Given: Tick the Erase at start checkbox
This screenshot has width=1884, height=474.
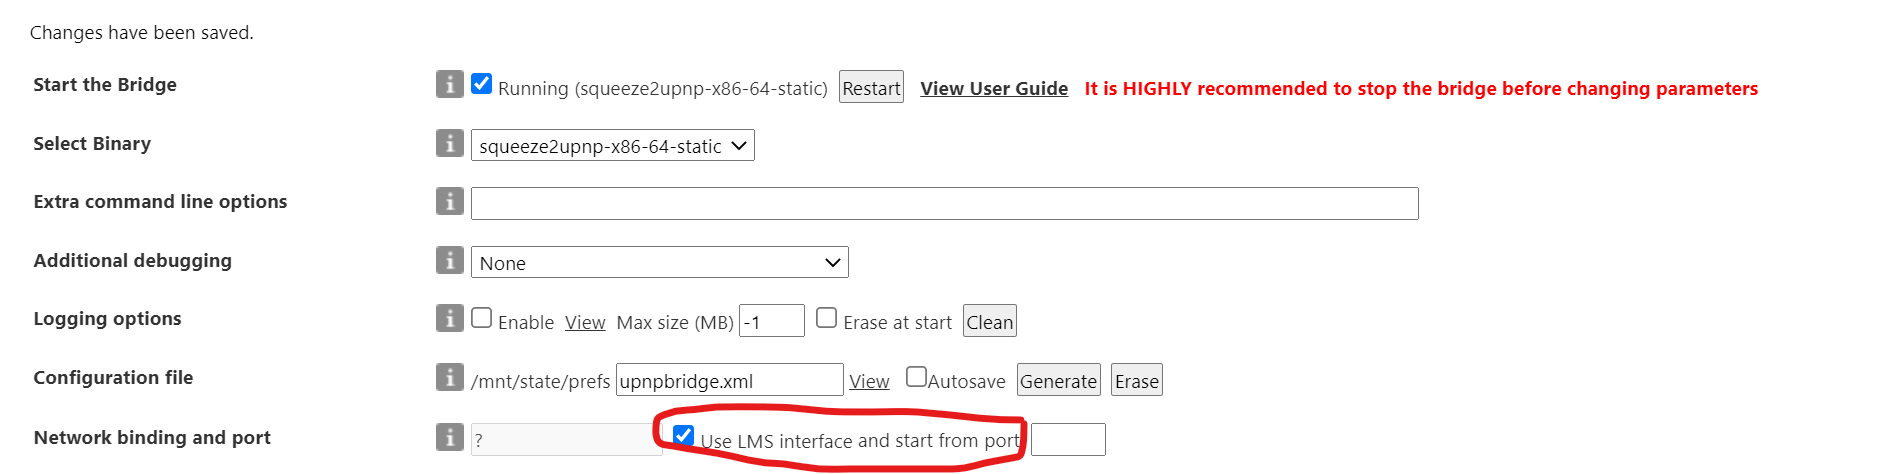Looking at the screenshot, I should 826,318.
